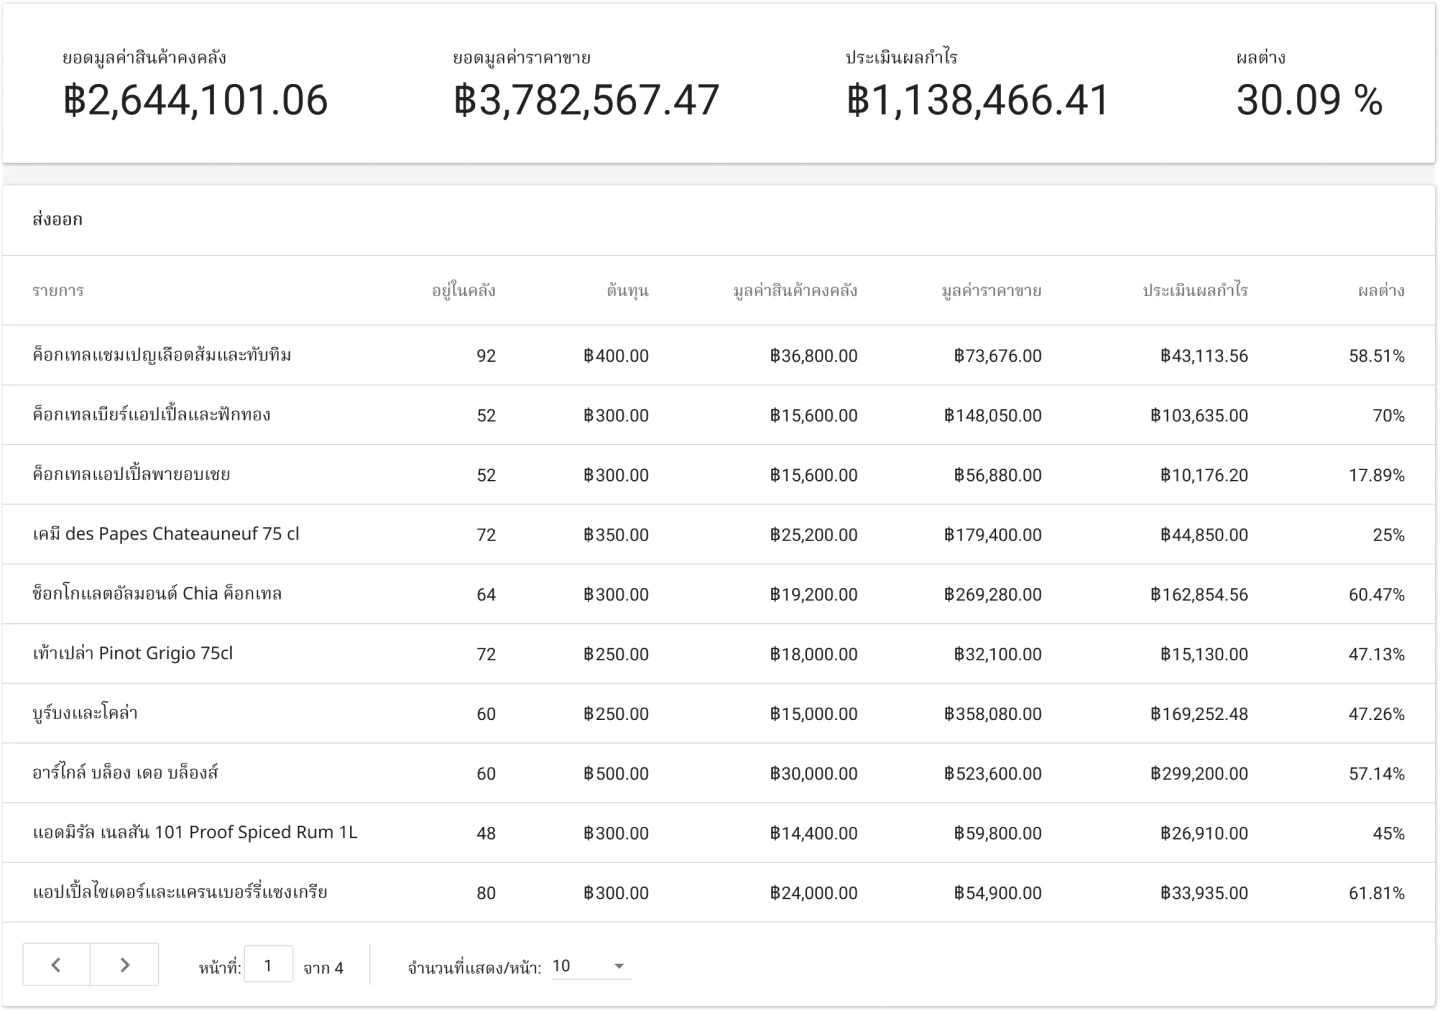Screen dimensions: 1440x1011
Task: Sort by ประเมินผลกำไร column header
Action: point(1195,291)
